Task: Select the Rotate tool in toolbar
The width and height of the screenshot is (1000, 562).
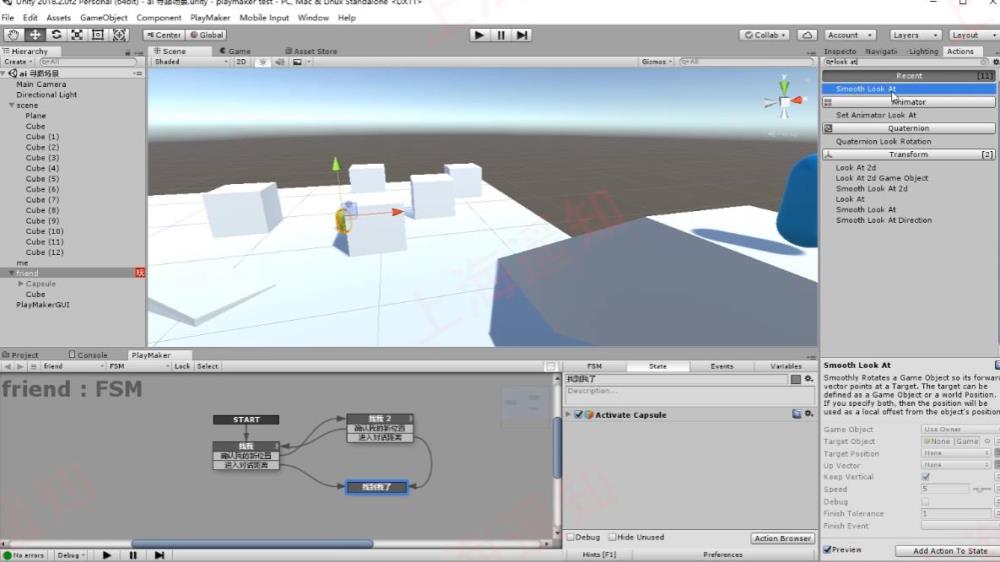Action: [55, 35]
